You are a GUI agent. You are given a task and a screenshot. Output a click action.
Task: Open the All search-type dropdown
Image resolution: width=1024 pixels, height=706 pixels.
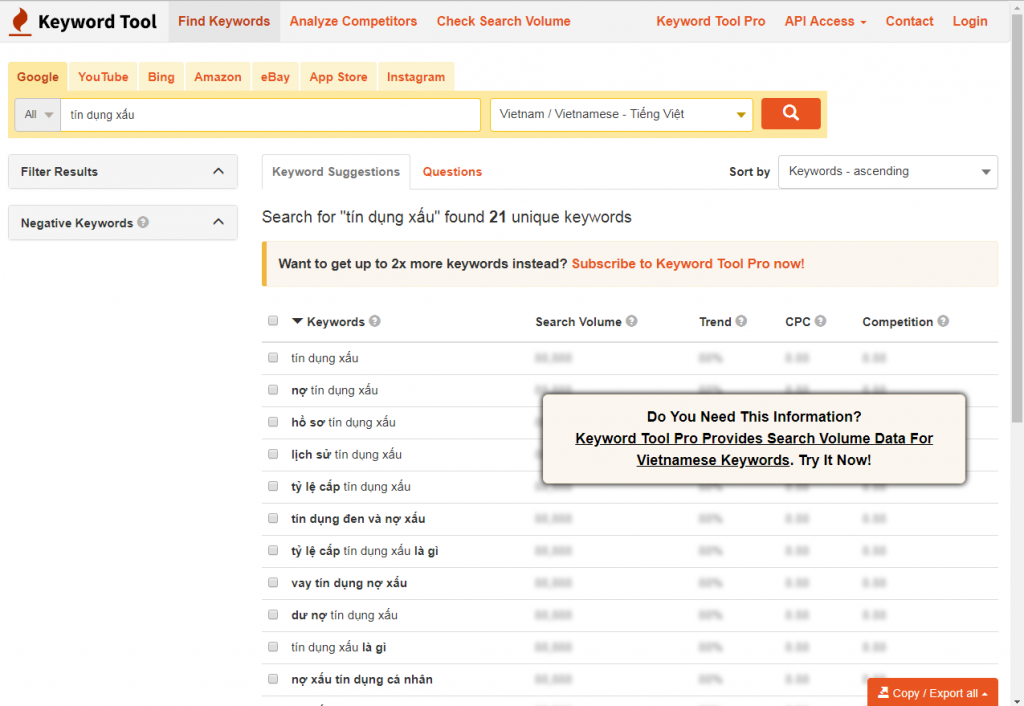click(38, 114)
